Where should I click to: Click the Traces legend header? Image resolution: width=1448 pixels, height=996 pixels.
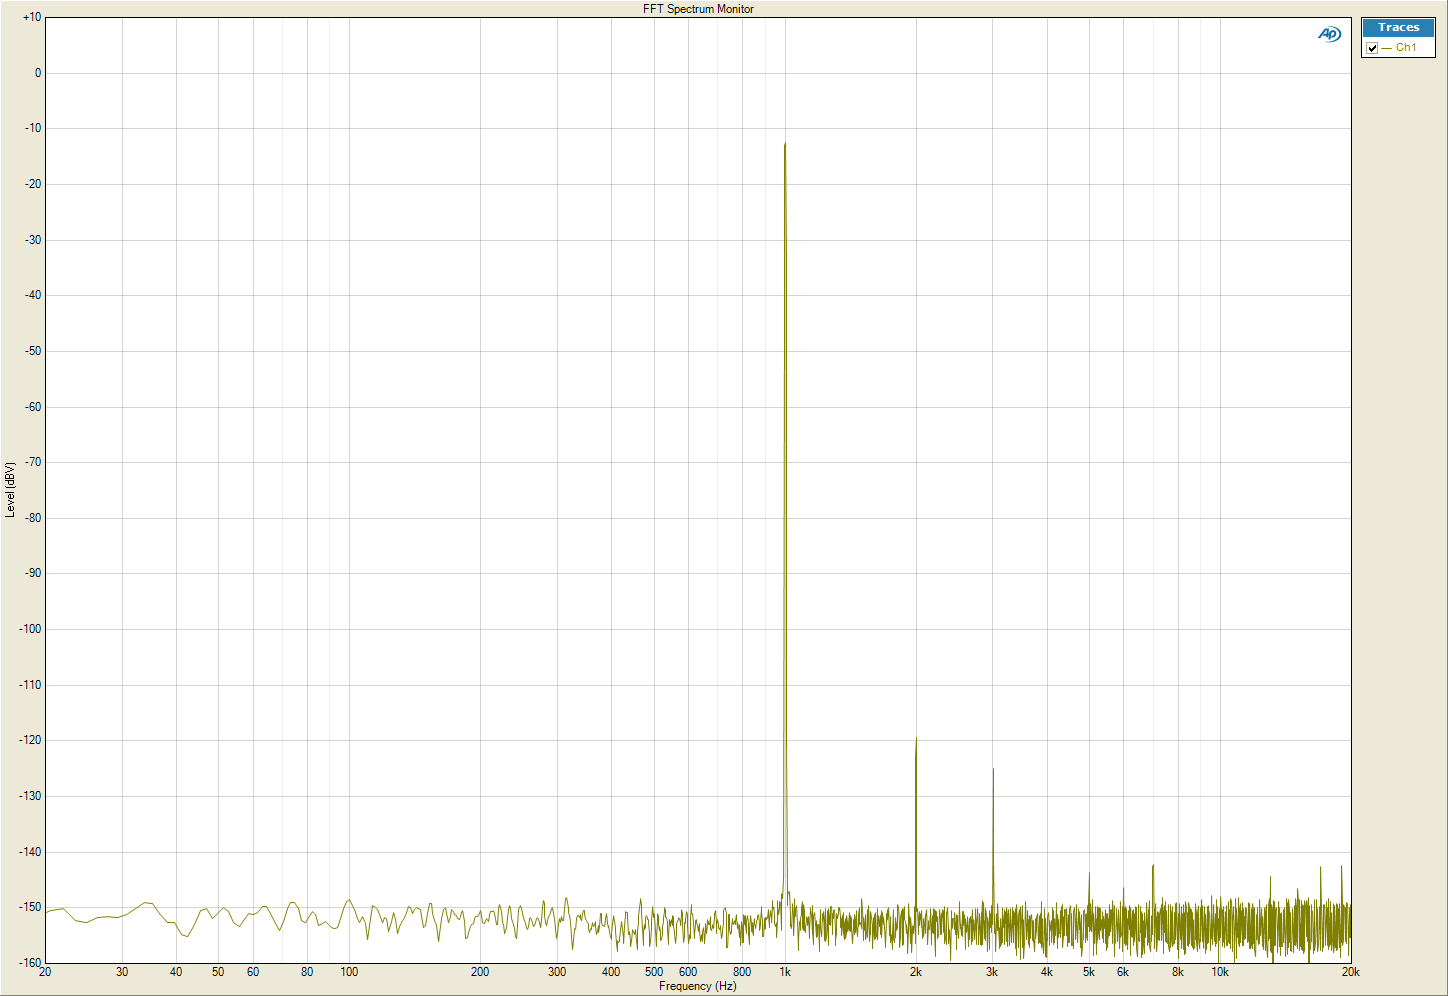click(1398, 28)
